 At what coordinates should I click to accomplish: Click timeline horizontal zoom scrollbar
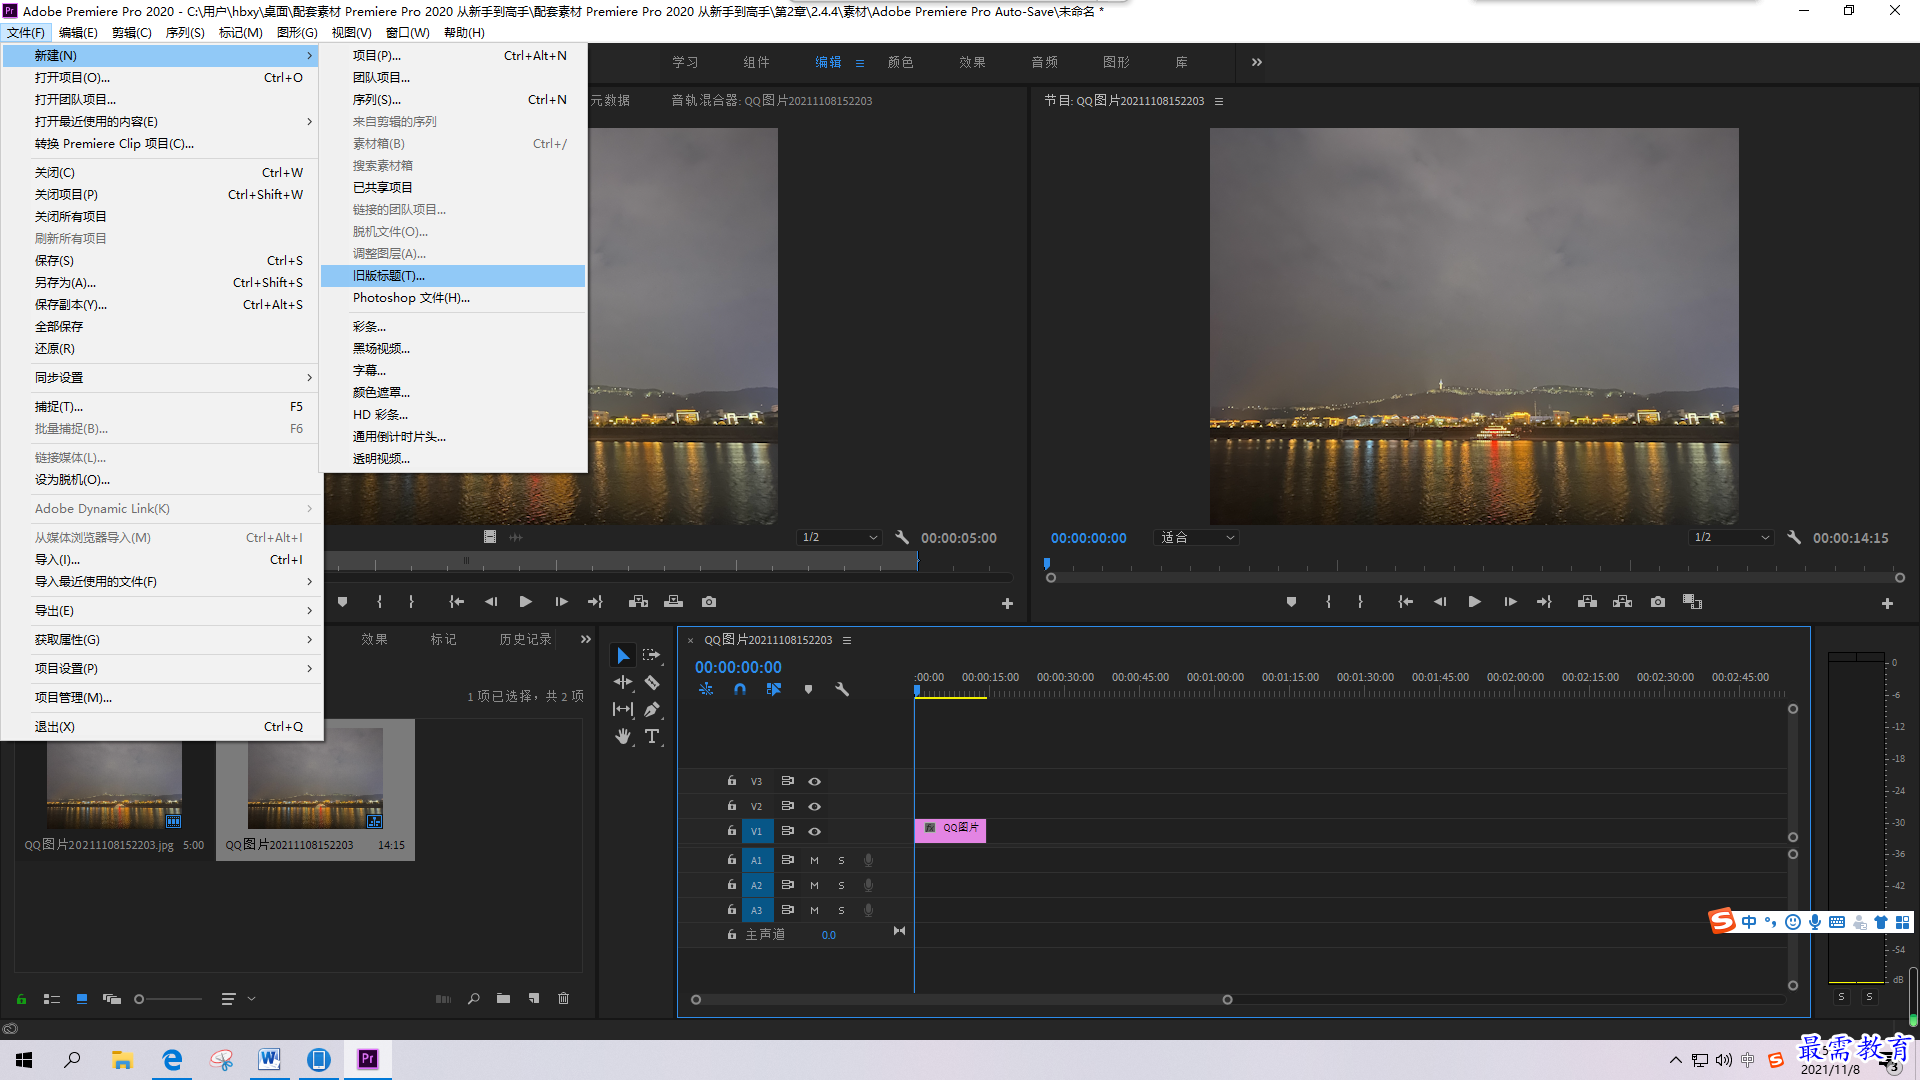click(961, 999)
